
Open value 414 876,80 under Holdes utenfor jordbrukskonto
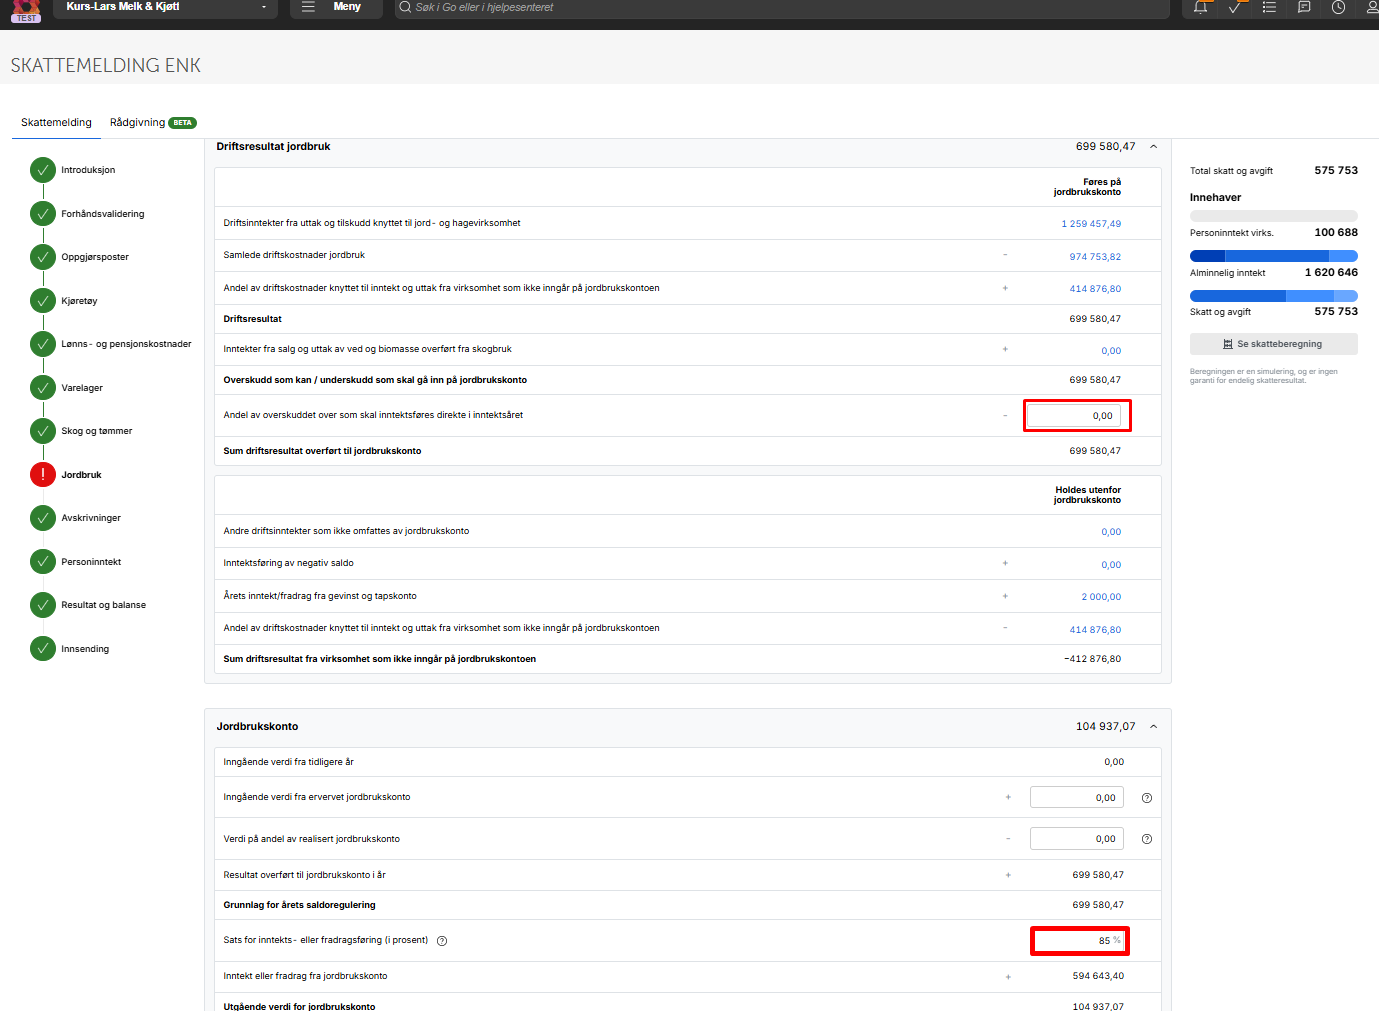click(1095, 630)
